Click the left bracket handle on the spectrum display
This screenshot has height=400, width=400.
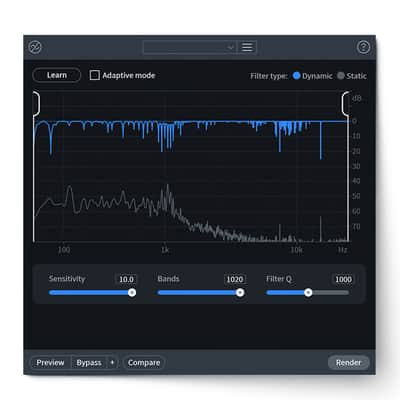click(36, 104)
